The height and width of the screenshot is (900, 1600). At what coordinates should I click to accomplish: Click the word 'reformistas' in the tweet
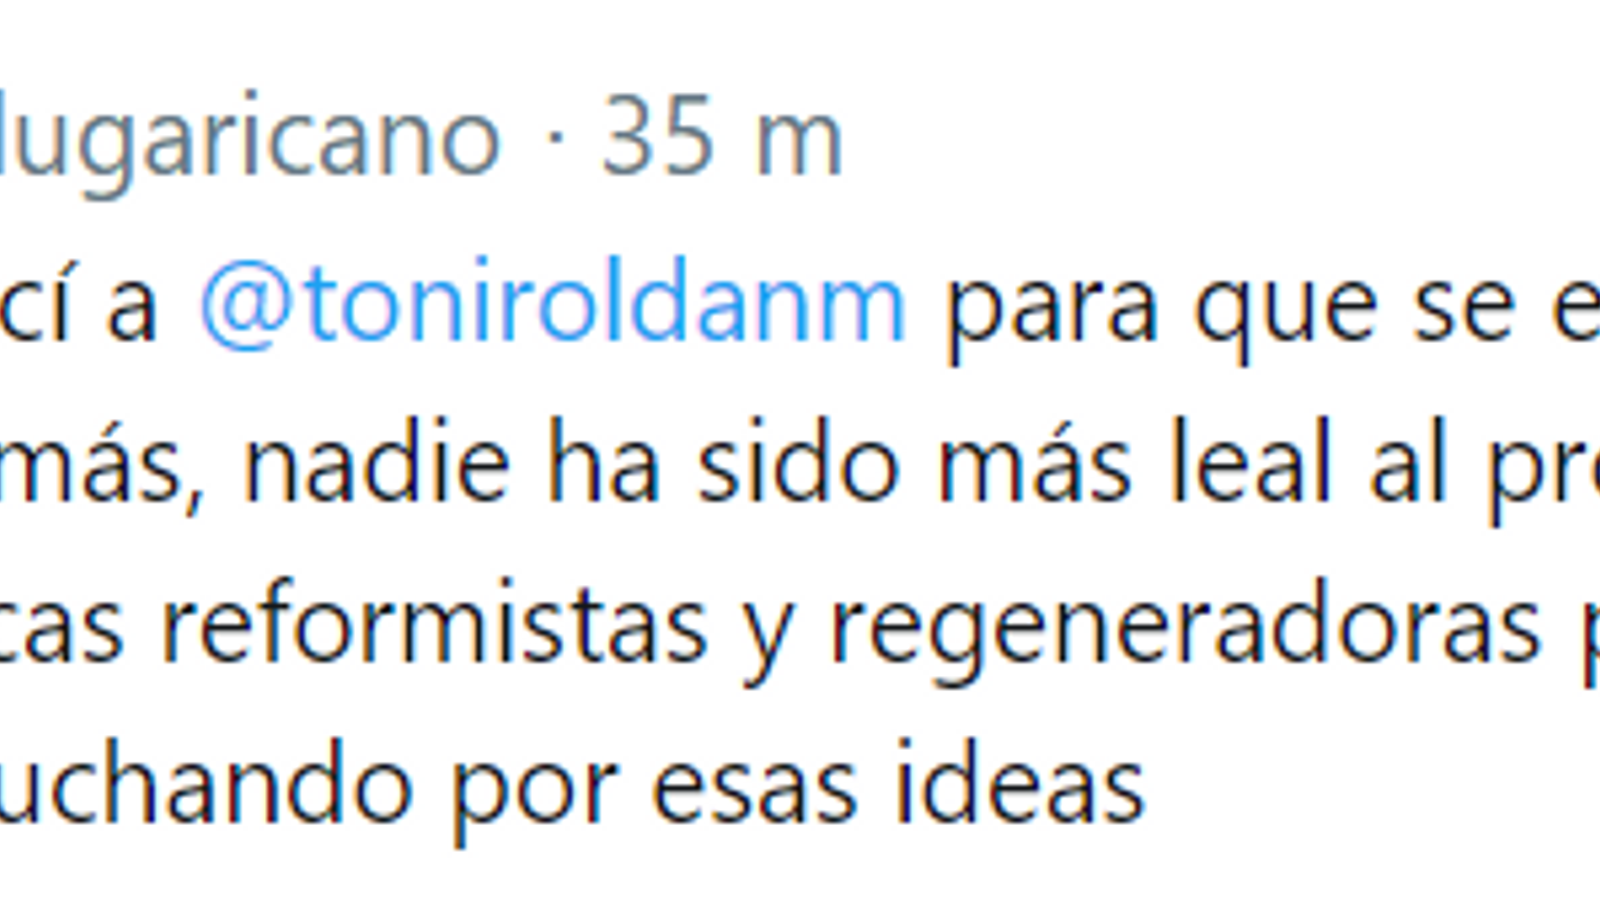(x=434, y=626)
